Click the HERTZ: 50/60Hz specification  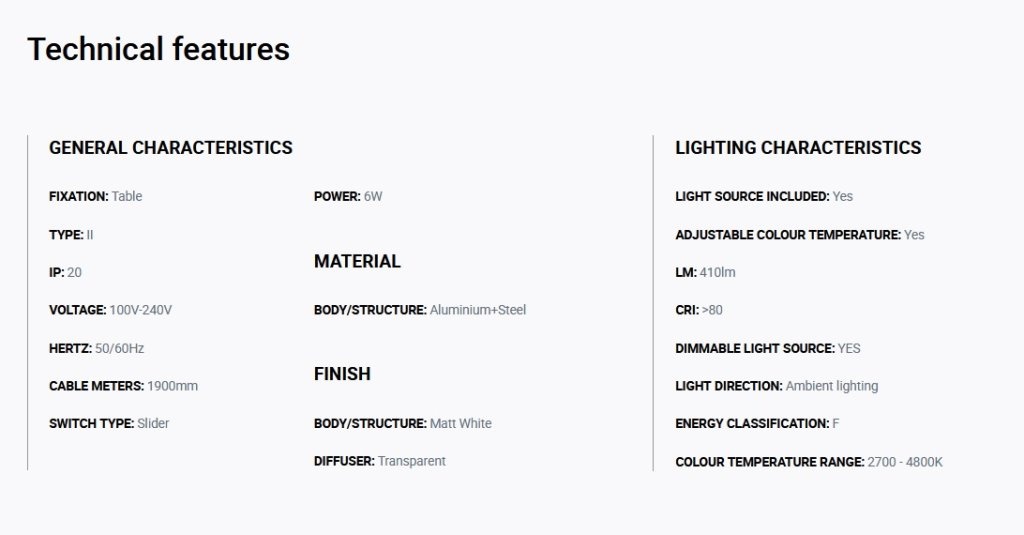click(97, 348)
